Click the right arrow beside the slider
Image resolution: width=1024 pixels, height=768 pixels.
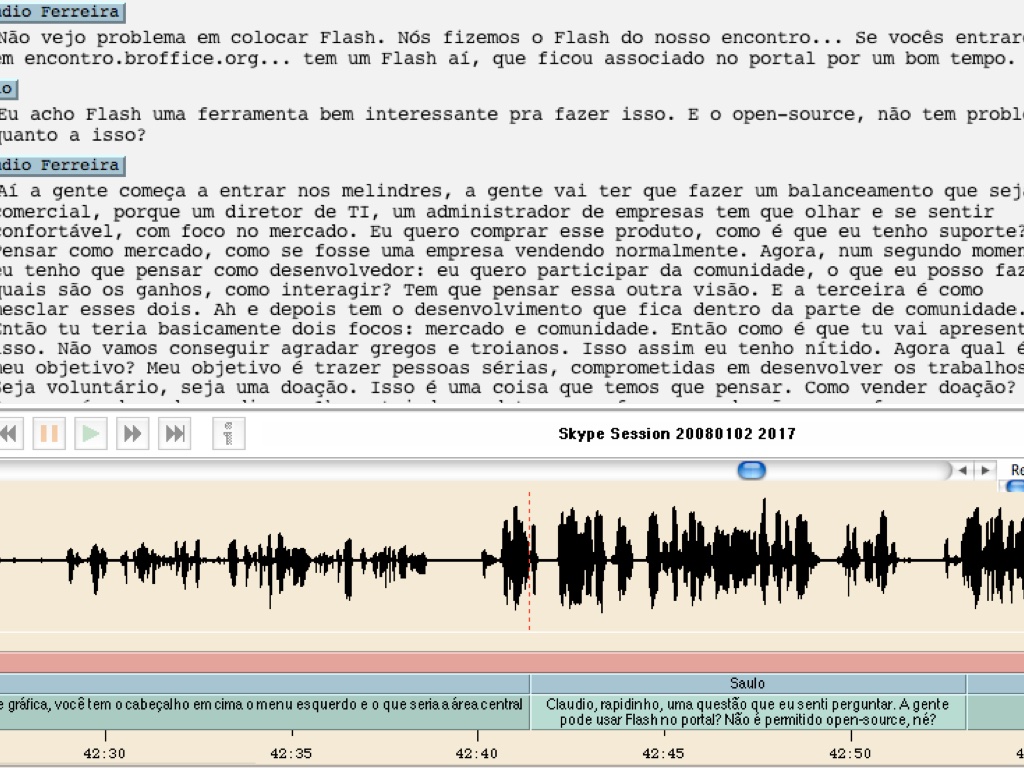point(986,470)
